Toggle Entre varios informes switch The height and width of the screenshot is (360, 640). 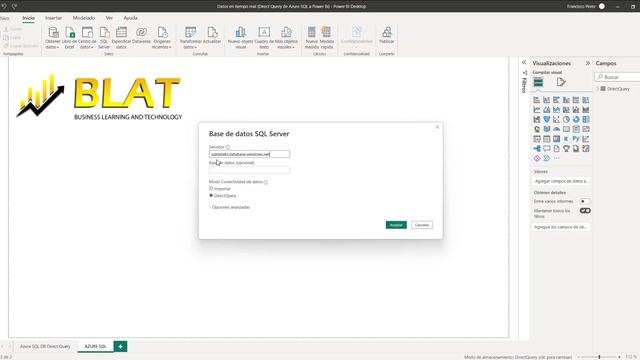click(x=584, y=201)
